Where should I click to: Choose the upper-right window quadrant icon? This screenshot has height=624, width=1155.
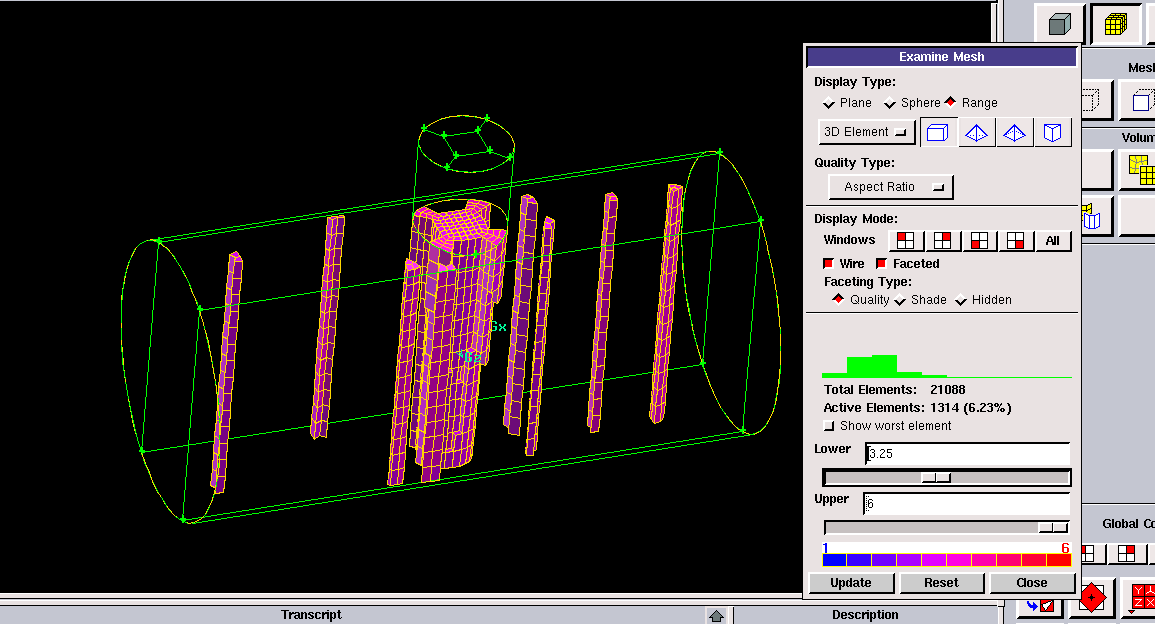click(942, 240)
